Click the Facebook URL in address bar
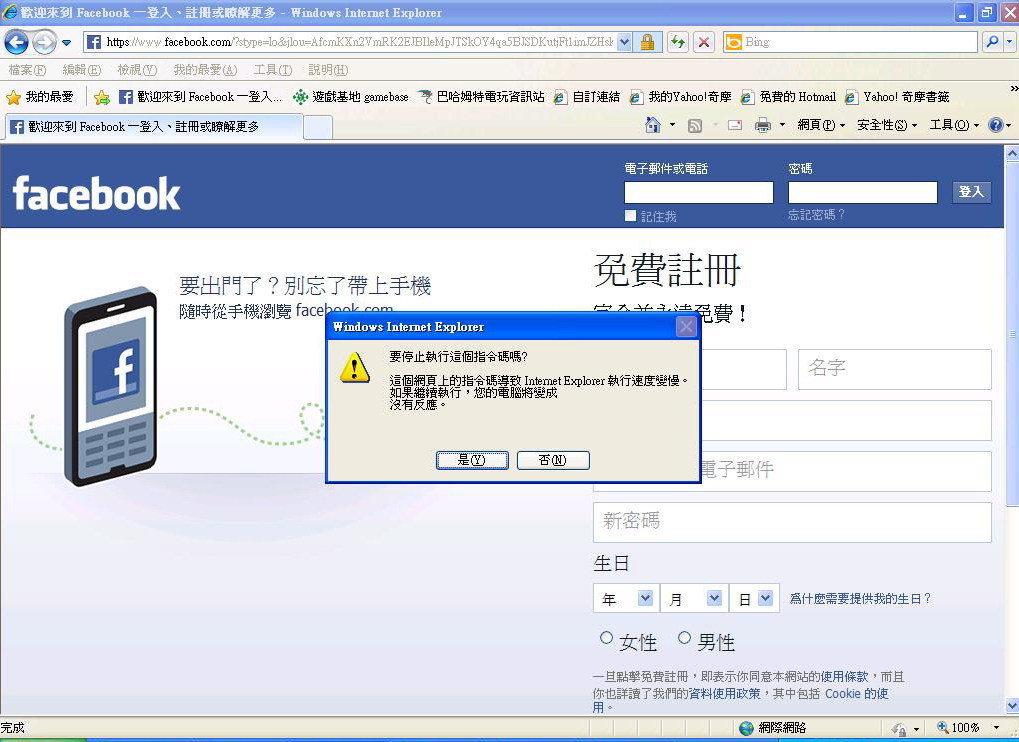Viewport: 1019px width, 742px height. pos(359,42)
